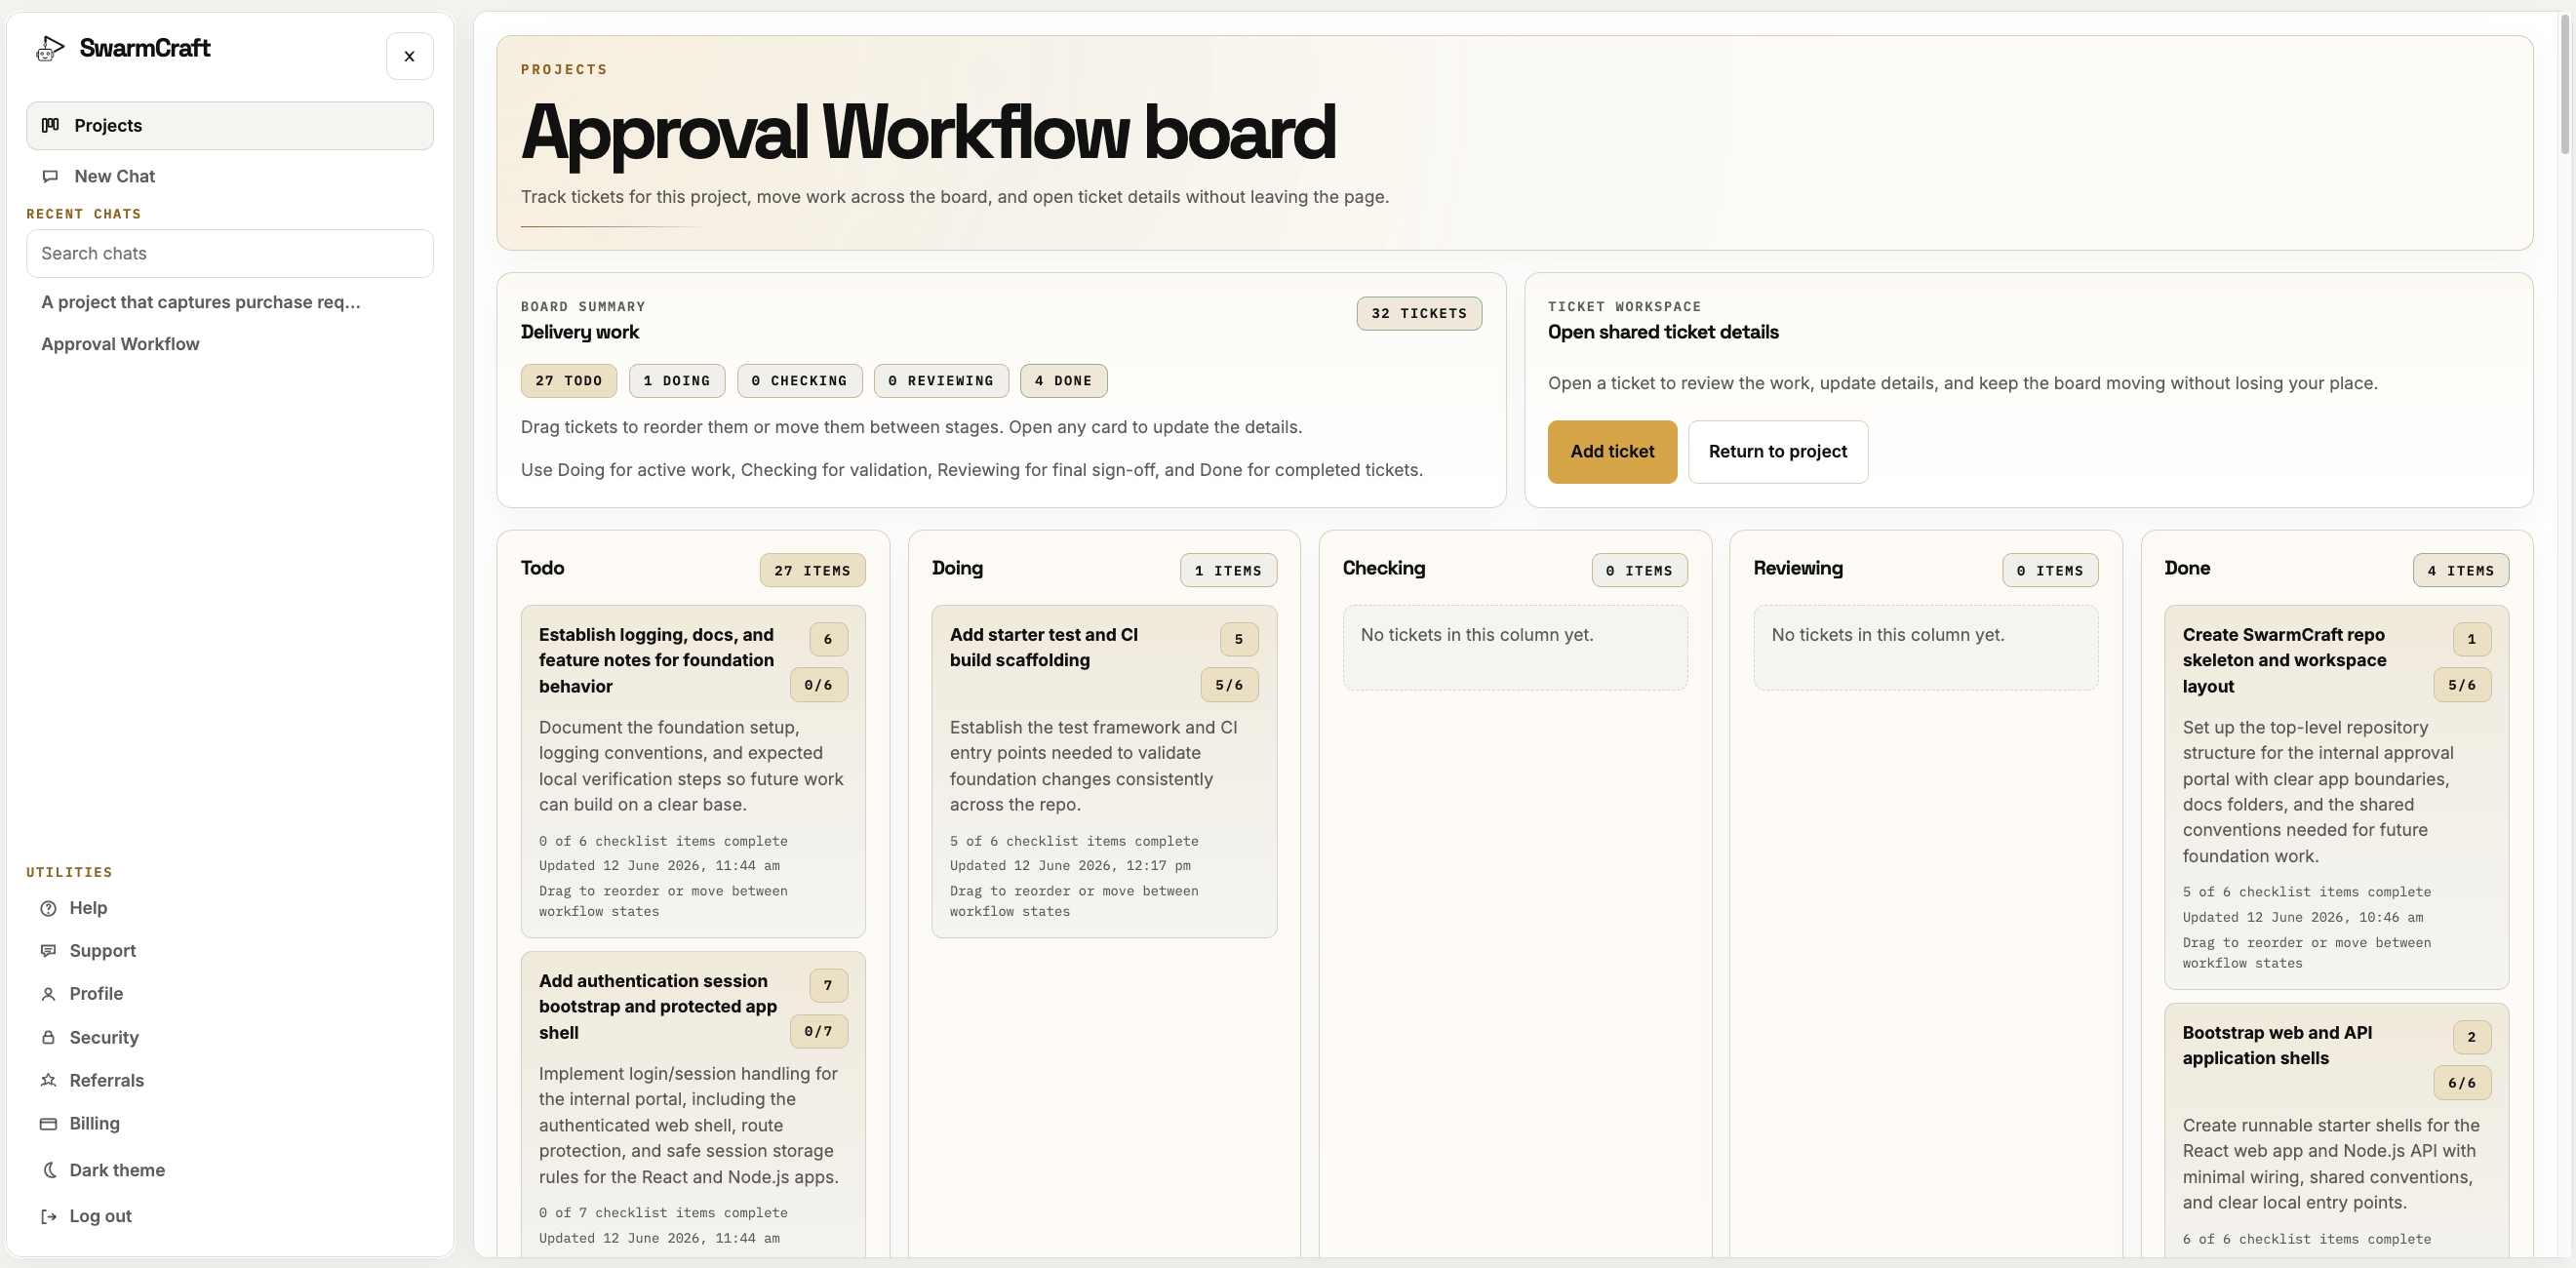The width and height of the screenshot is (2576, 1268).
Task: Click the Projects board icon
Action: [50, 125]
